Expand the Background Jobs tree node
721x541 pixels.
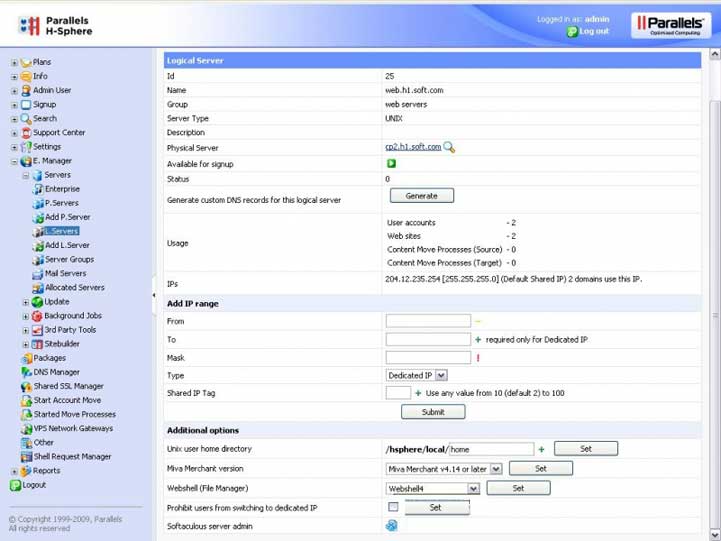pyautogui.click(x=26, y=316)
